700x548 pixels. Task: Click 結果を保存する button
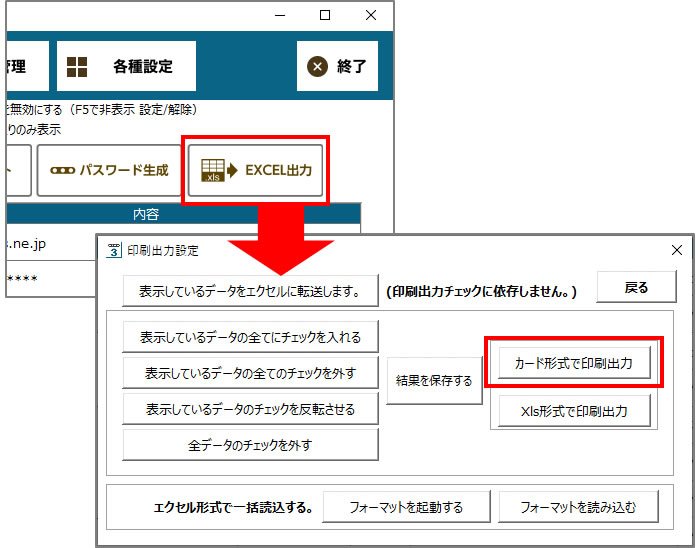434,381
